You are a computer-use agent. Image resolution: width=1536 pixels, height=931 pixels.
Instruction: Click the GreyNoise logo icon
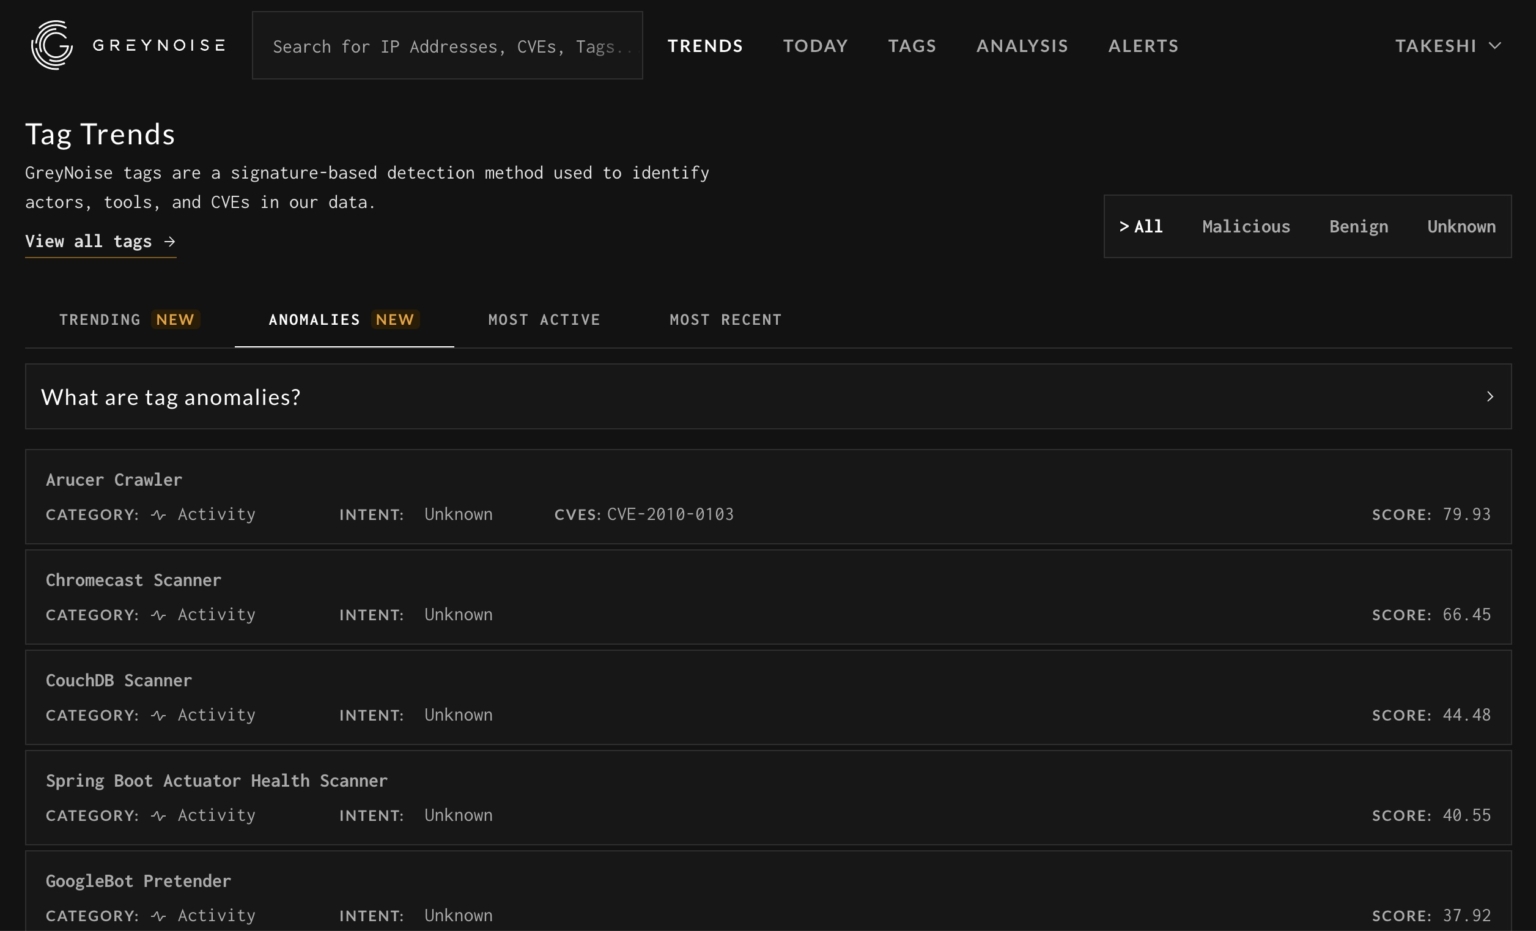(52, 45)
